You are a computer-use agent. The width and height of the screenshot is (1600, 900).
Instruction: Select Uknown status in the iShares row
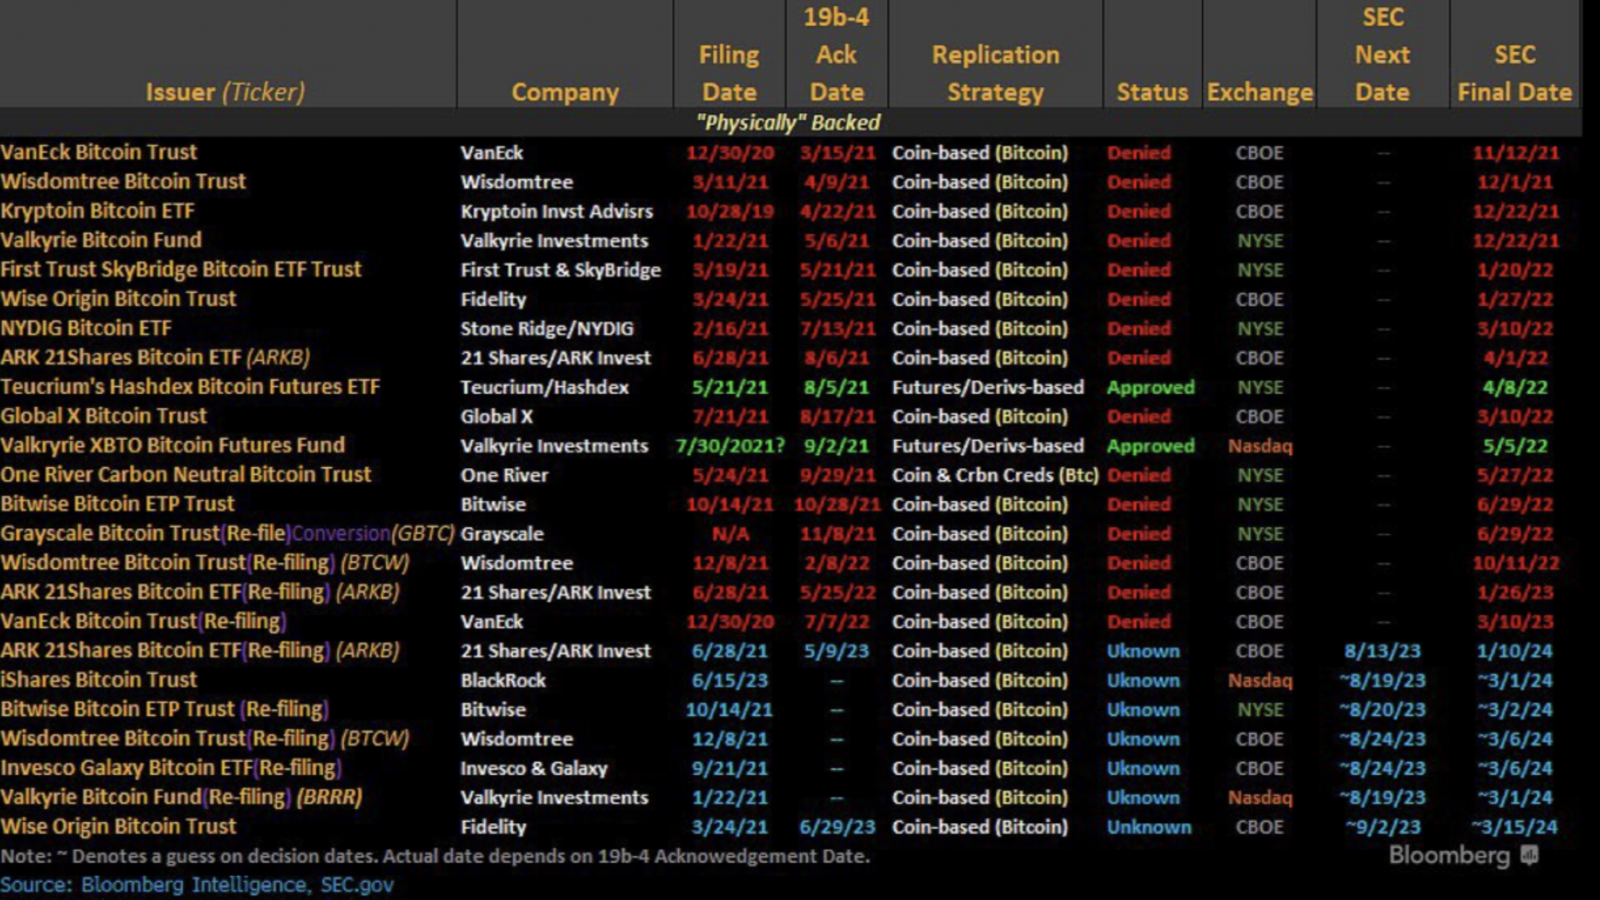[1143, 680]
